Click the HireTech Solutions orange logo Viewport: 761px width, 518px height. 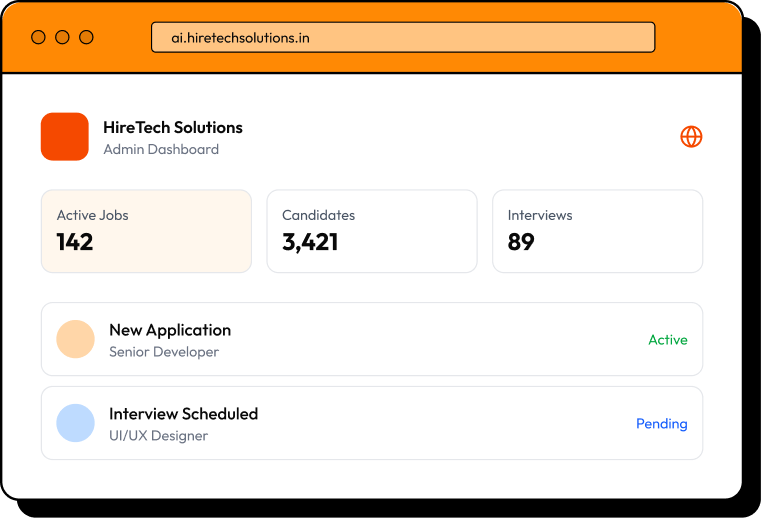[65, 137]
